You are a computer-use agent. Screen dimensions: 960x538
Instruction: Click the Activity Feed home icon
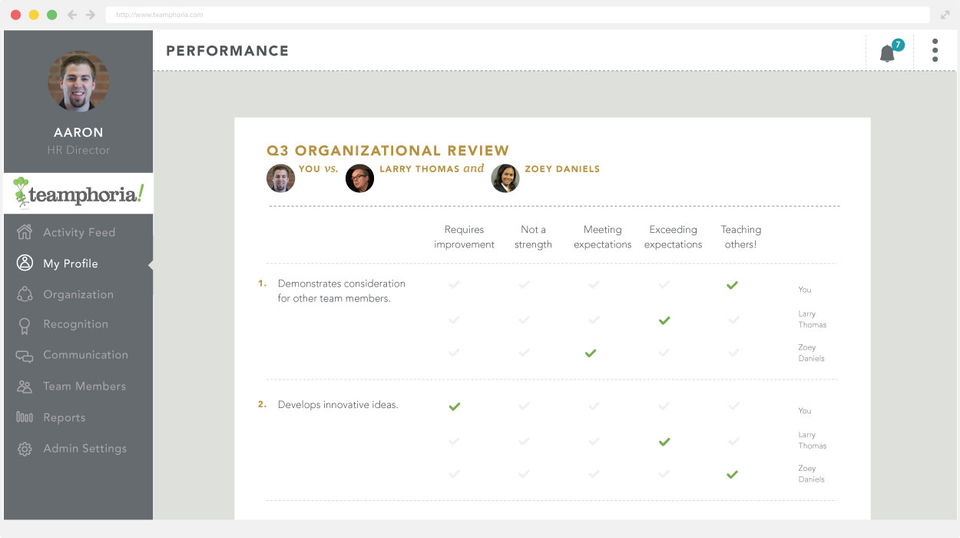coord(25,233)
